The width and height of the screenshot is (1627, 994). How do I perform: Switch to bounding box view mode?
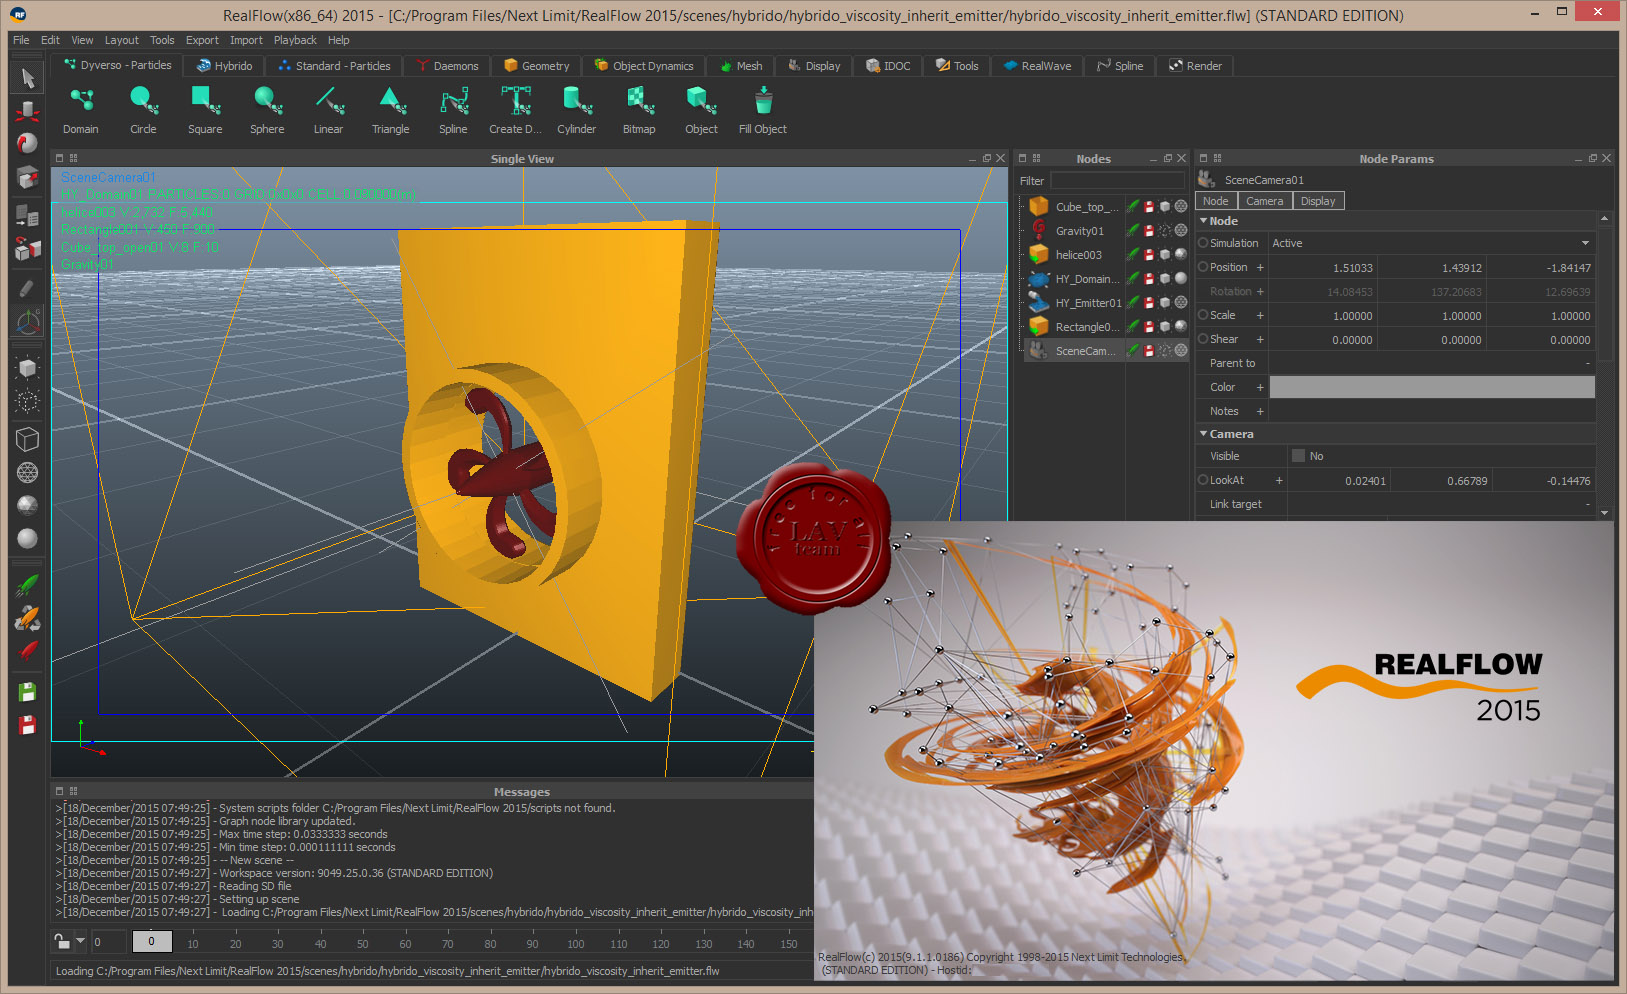click(x=27, y=439)
